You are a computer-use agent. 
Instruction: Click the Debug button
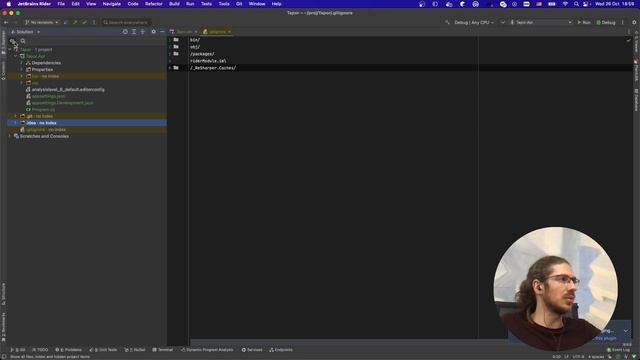(x=606, y=22)
